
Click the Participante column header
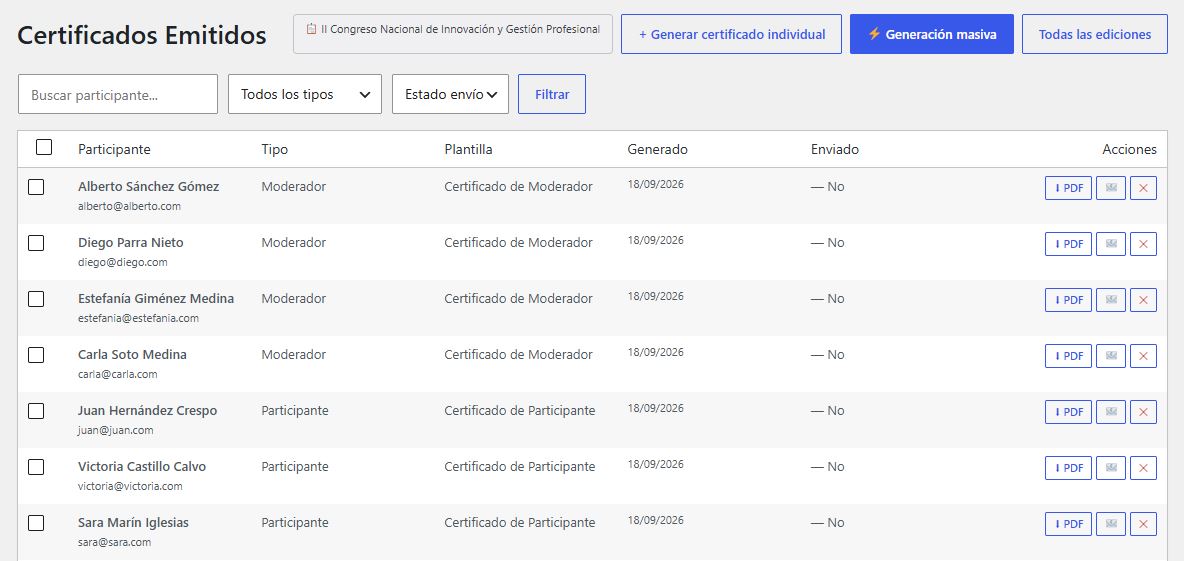[114, 149]
